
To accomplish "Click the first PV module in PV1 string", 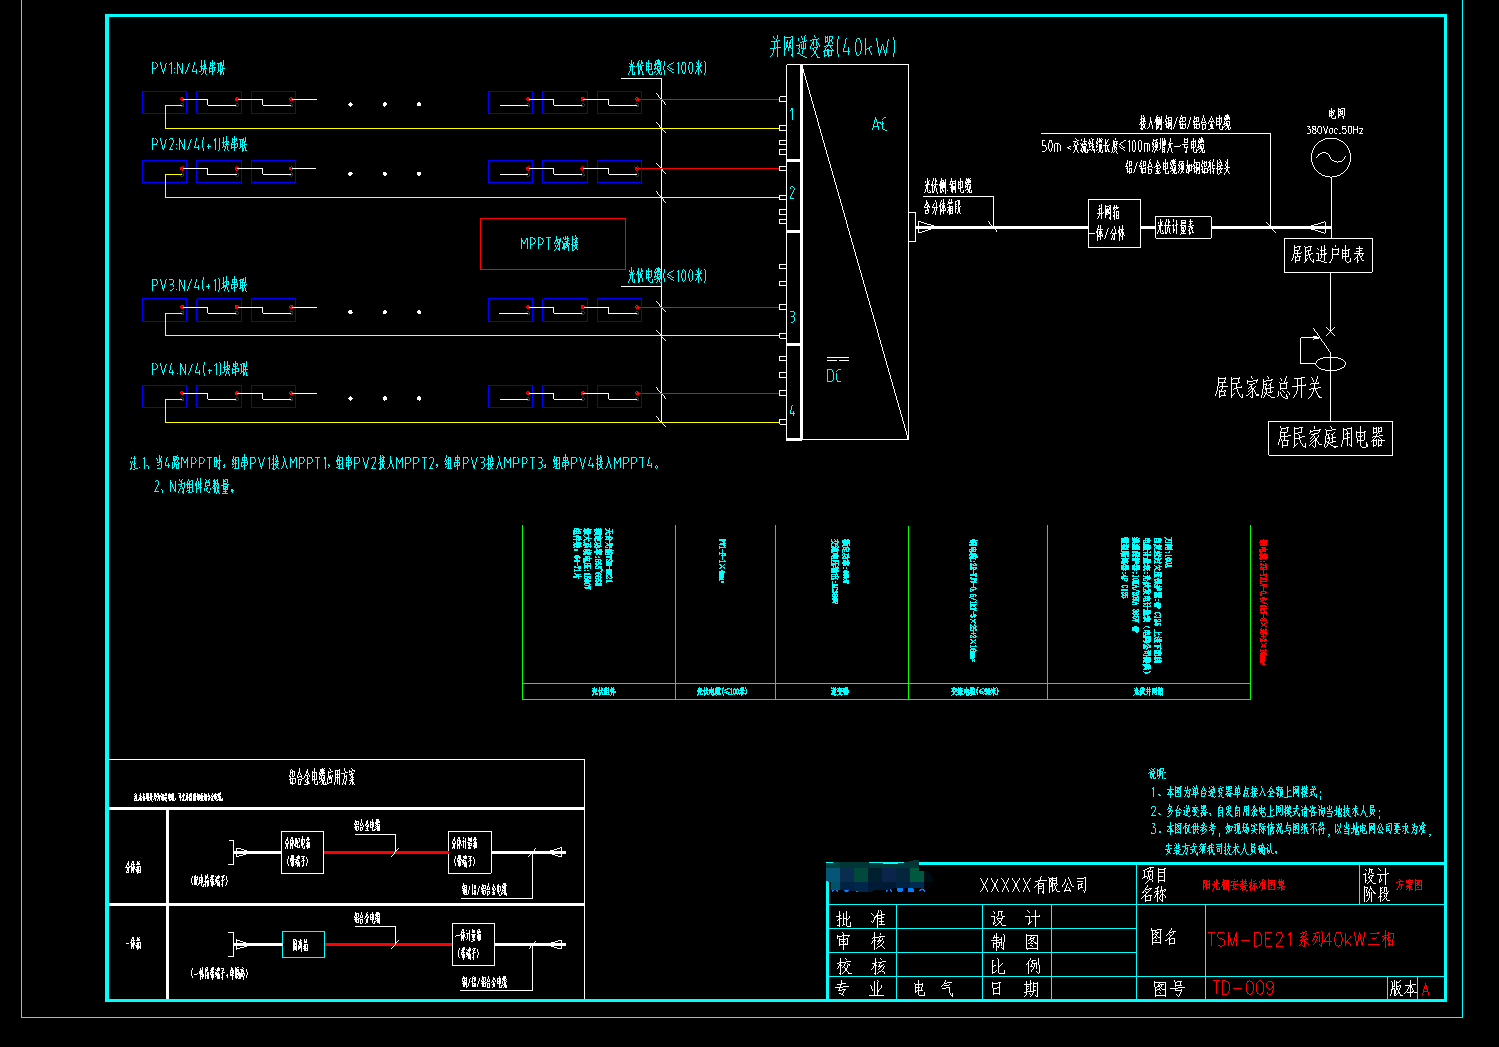I will pyautogui.click(x=164, y=102).
